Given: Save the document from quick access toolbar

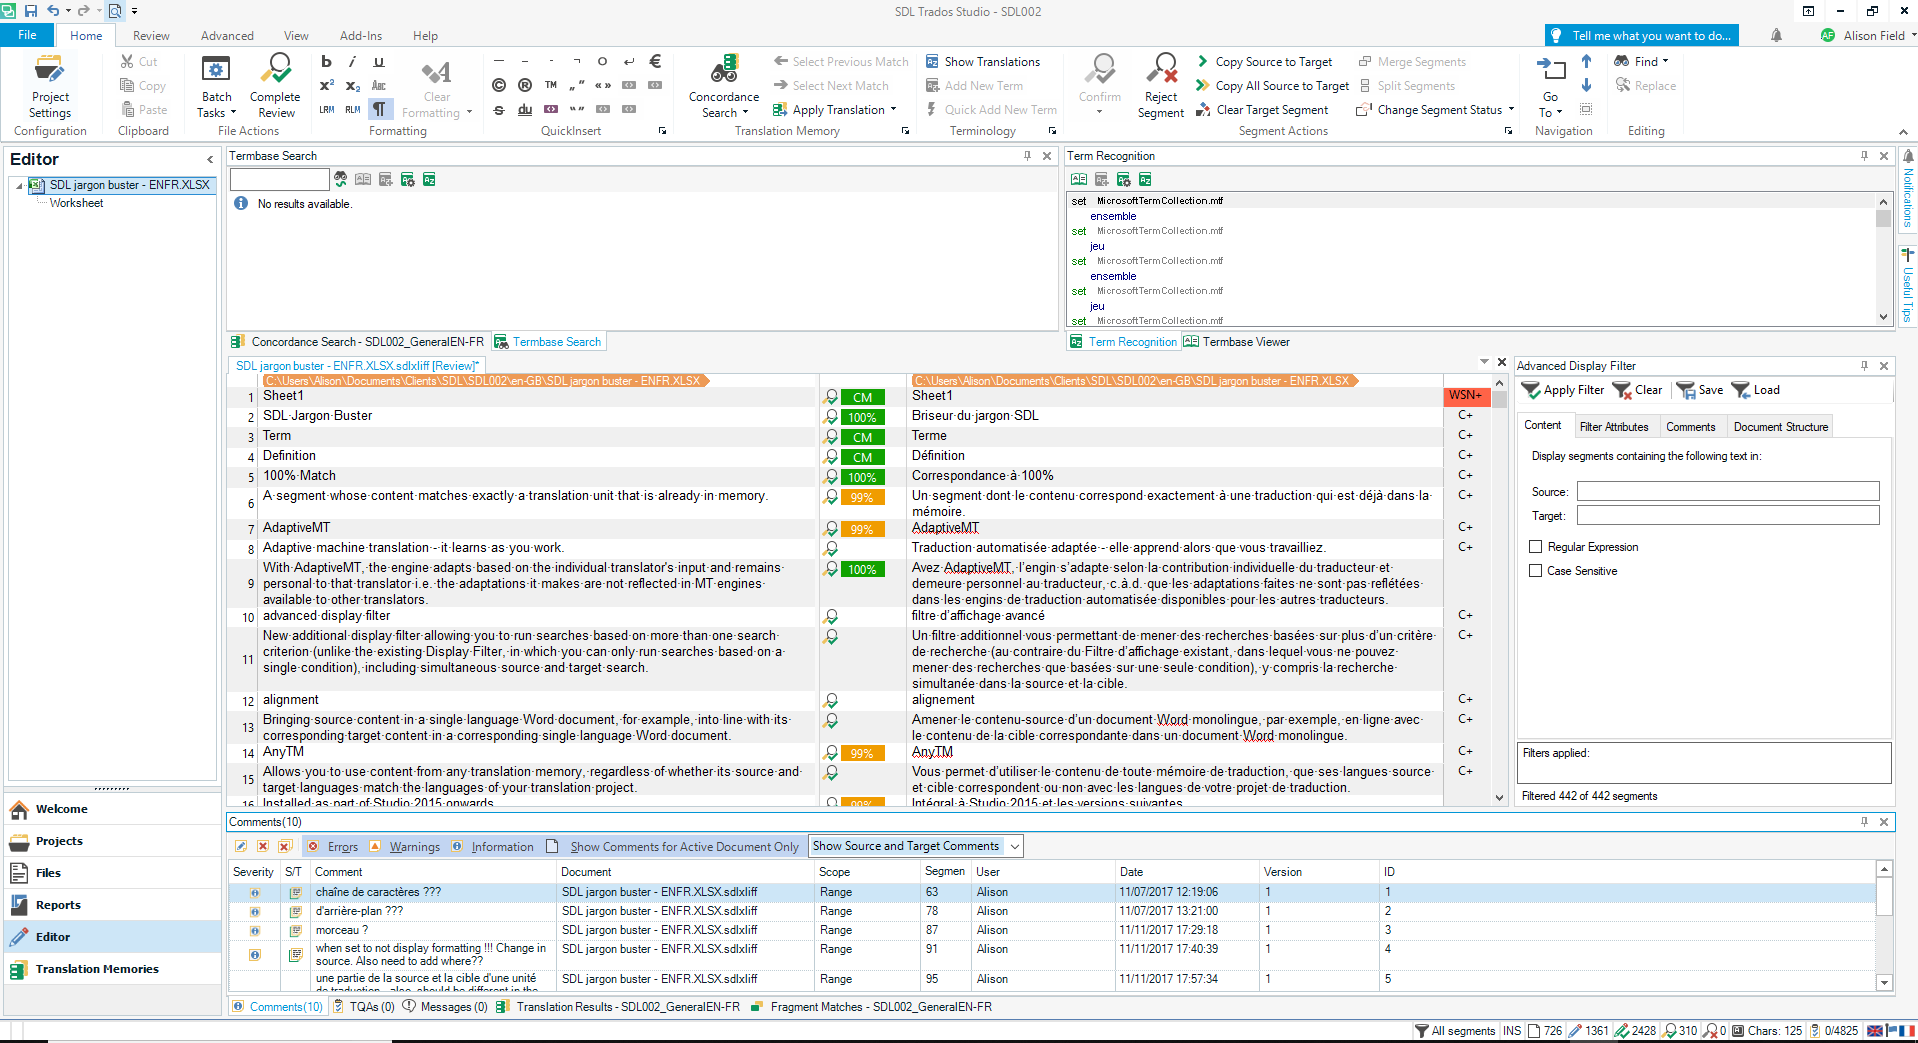Looking at the screenshot, I should (x=30, y=11).
